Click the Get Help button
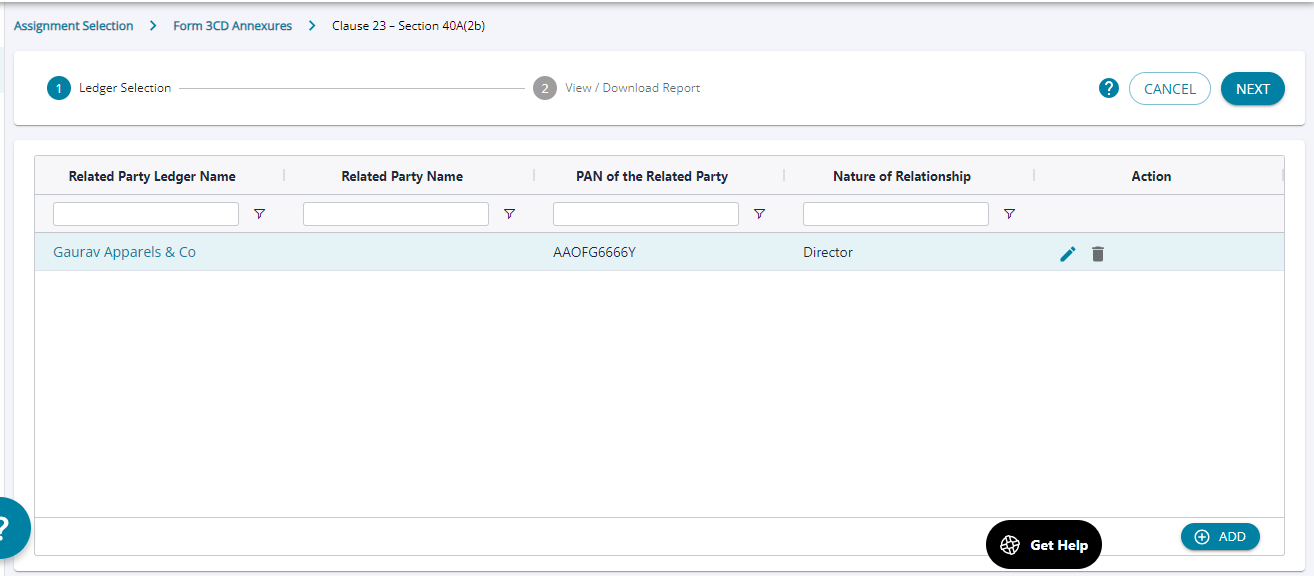 1043,545
